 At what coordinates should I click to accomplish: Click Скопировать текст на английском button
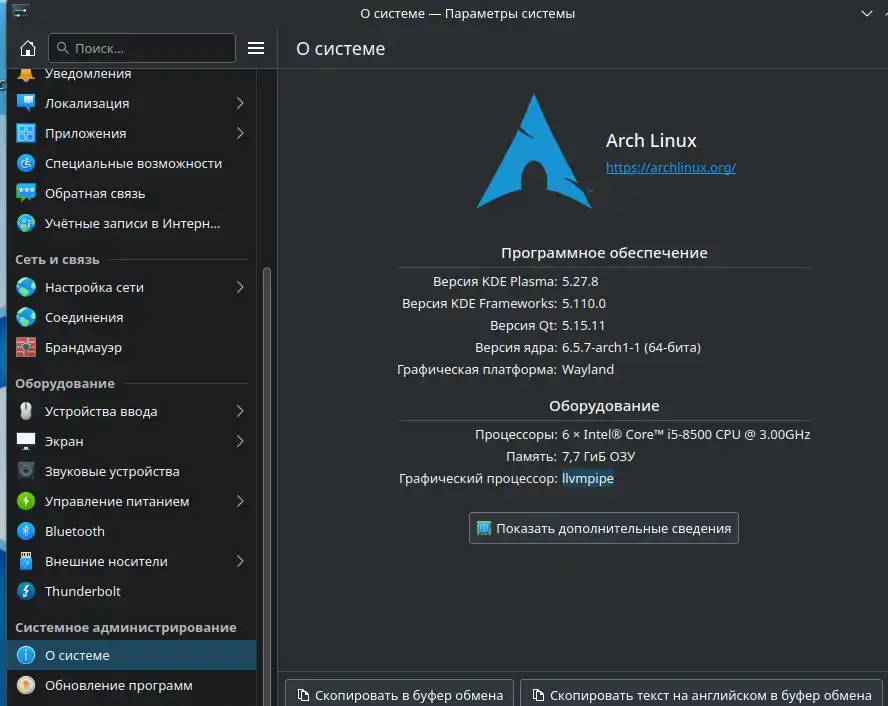point(701,695)
